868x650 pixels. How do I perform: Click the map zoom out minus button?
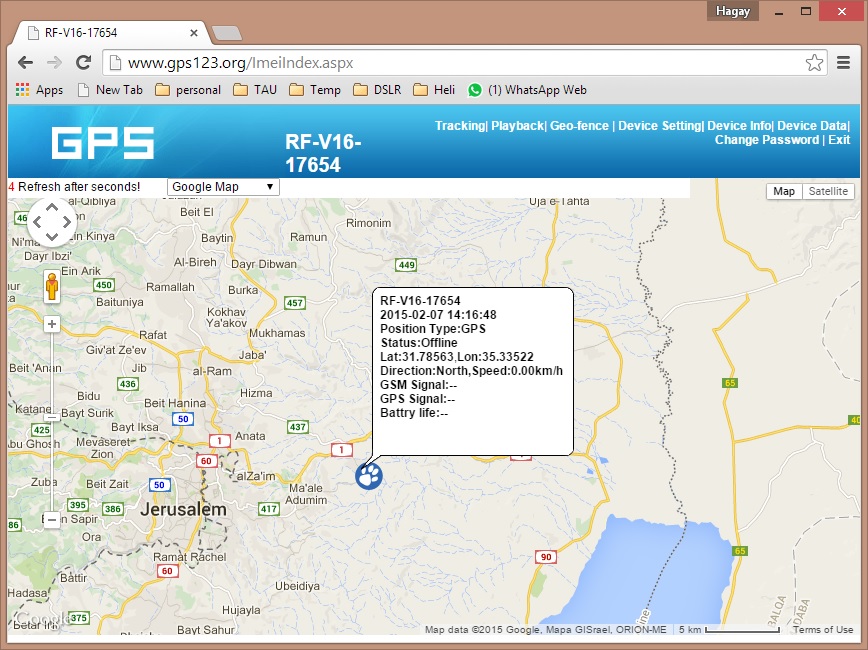click(52, 520)
